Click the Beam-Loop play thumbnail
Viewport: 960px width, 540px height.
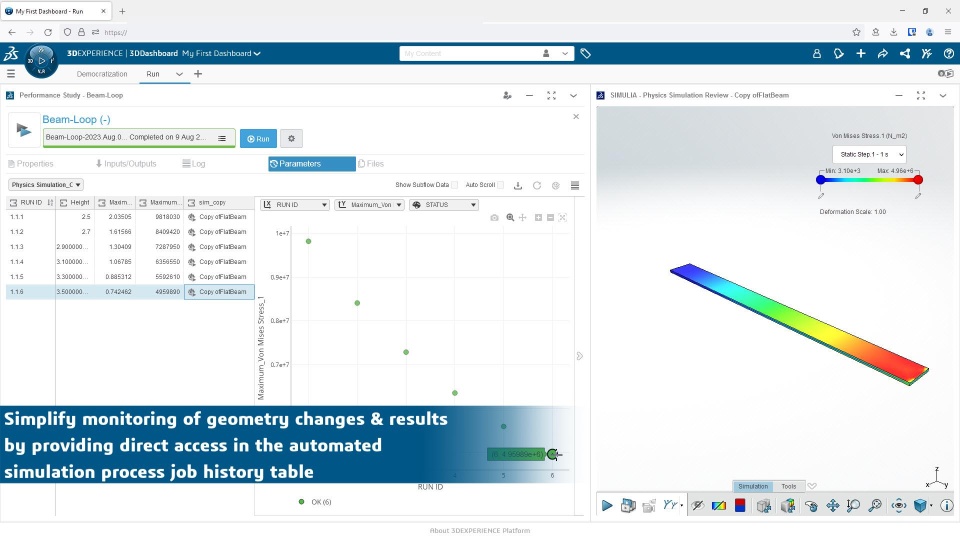pos(24,130)
